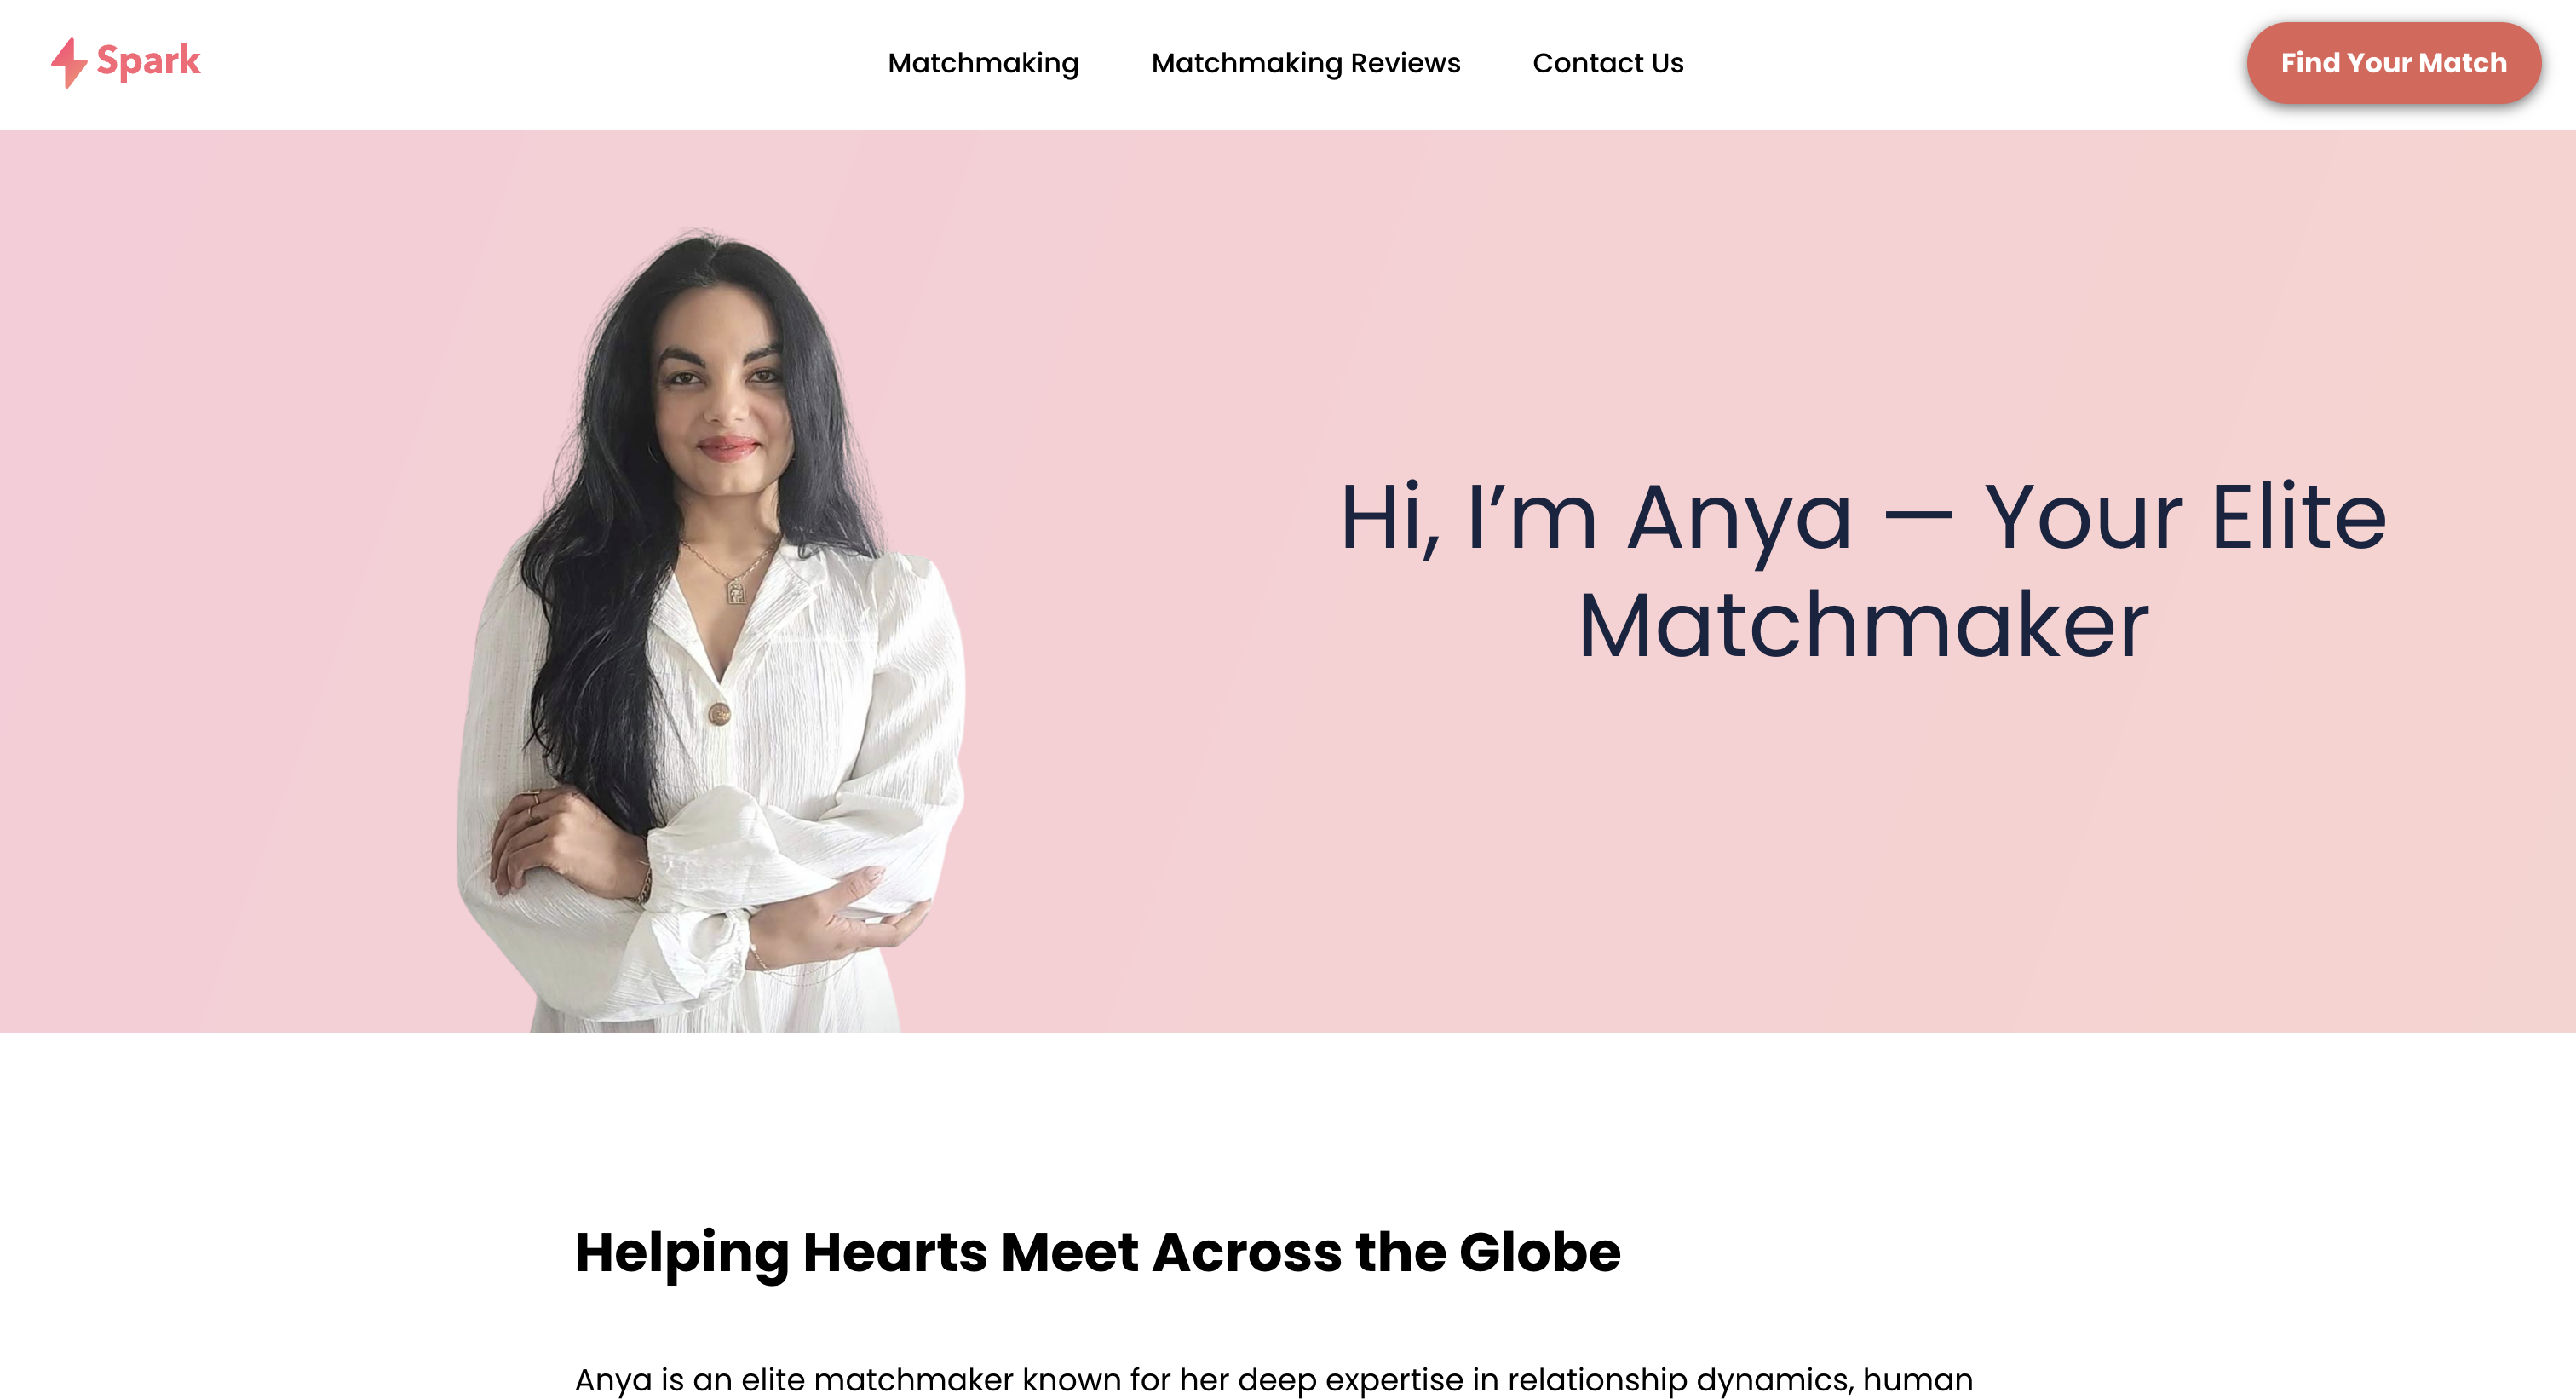Click the large "Matchmaker" word in hero
The image size is (2576, 1399).
point(1863,625)
